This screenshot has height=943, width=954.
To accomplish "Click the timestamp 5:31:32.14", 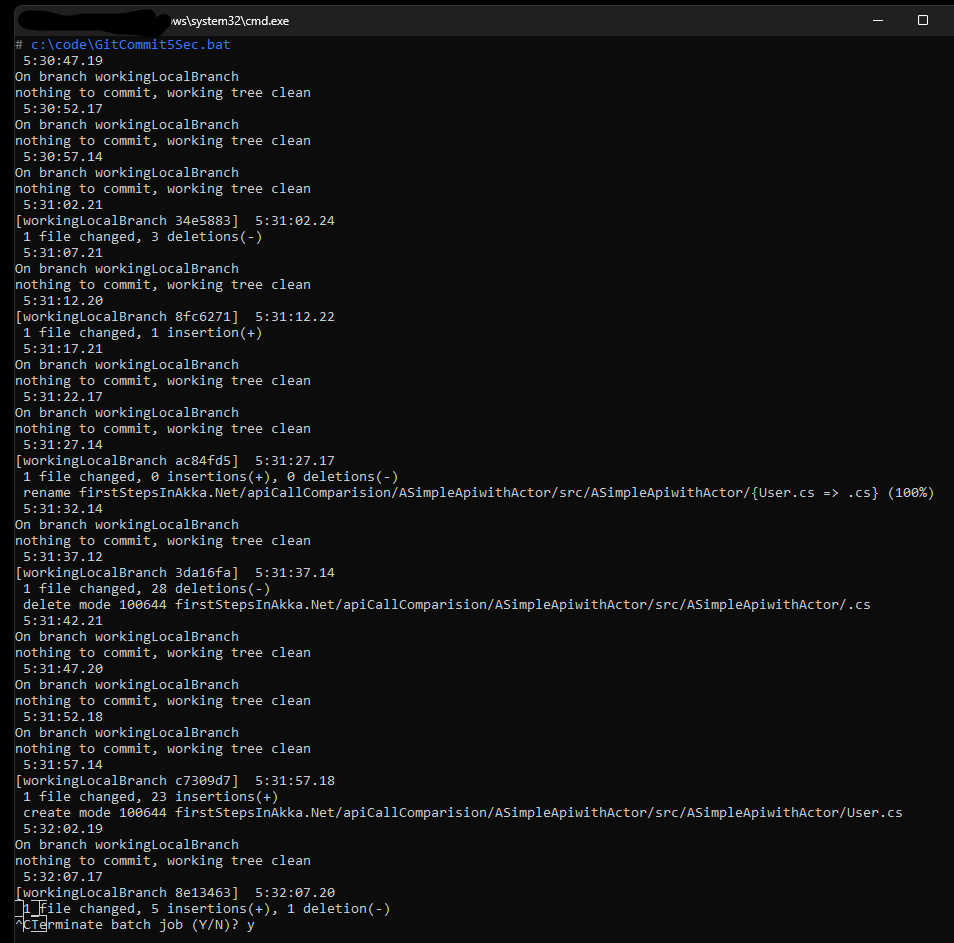I will [x=63, y=509].
